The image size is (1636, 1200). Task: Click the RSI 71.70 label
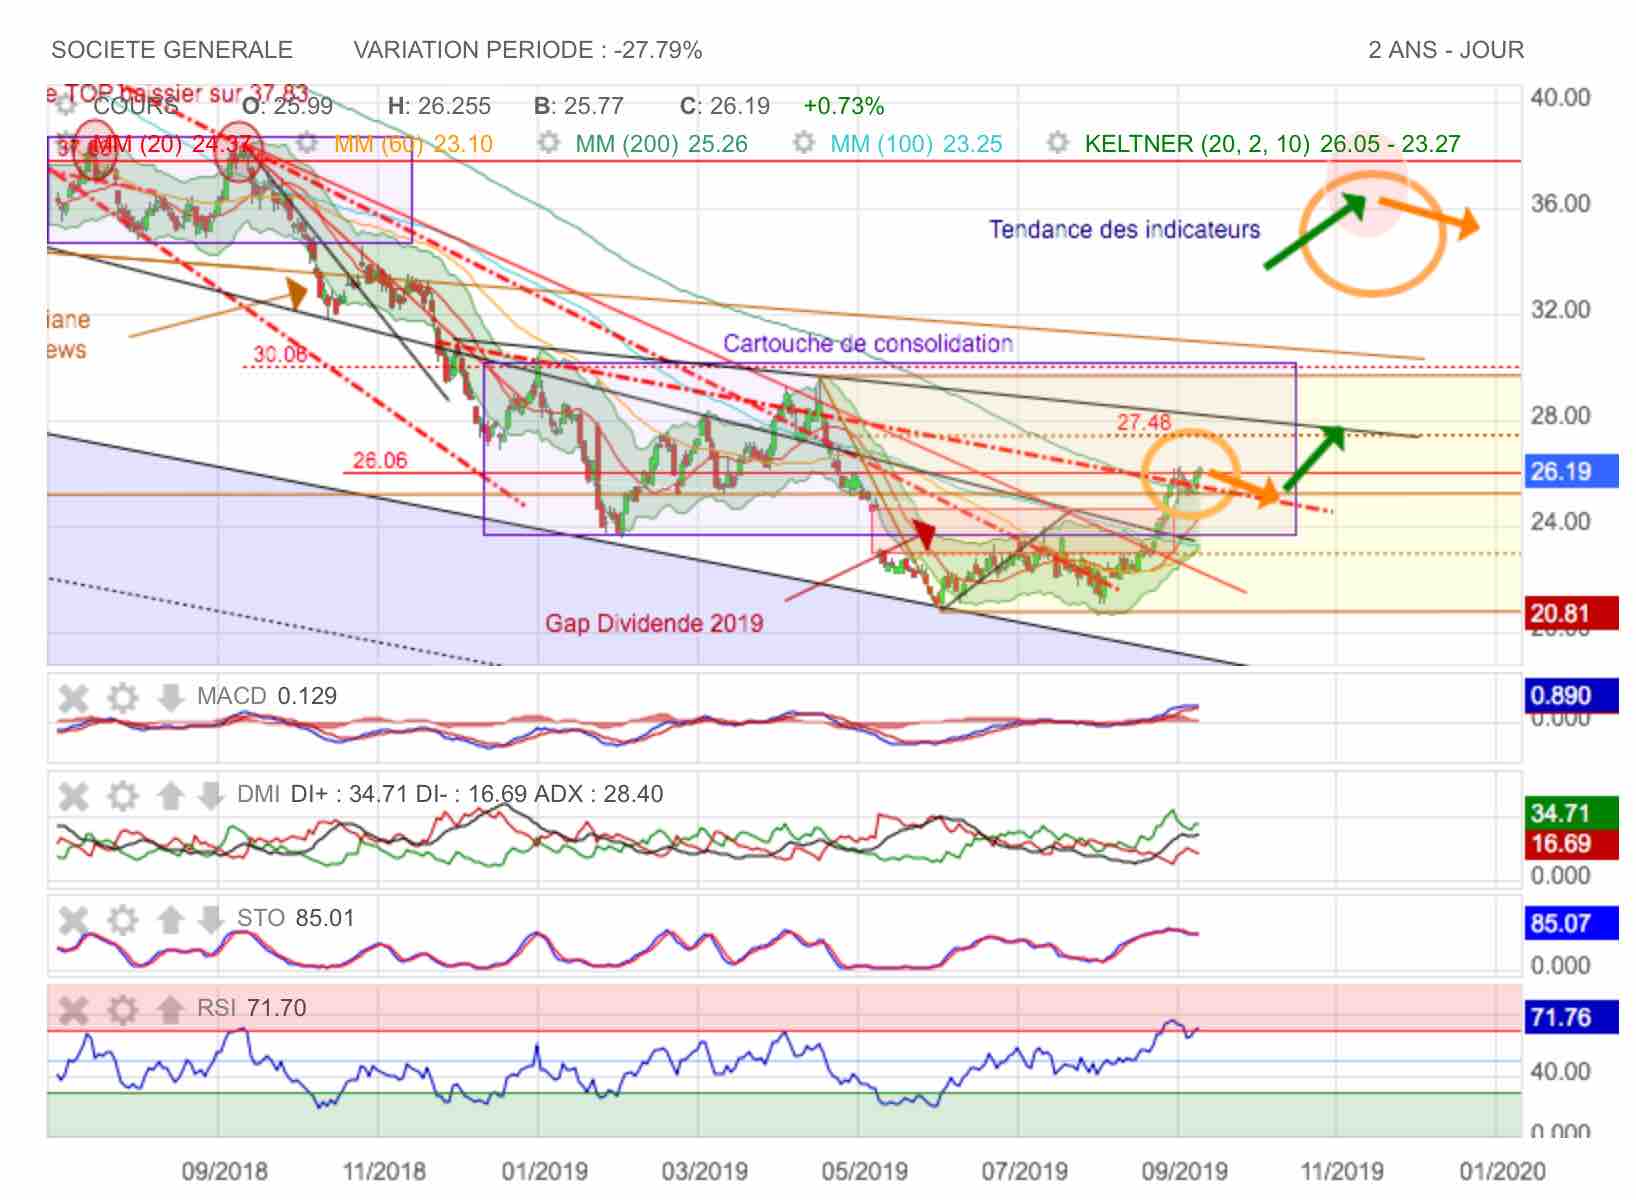pyautogui.click(x=252, y=1008)
